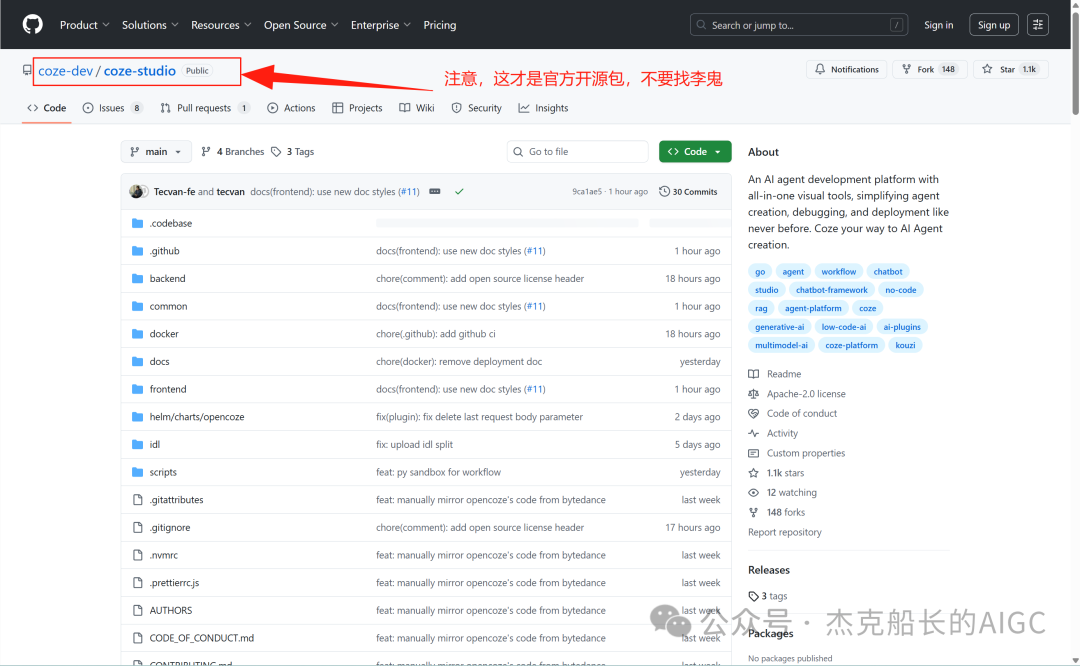Screen dimensions: 1080x666
Task: Open the CODE_OF_CONDUCT.md file
Action: point(202,638)
